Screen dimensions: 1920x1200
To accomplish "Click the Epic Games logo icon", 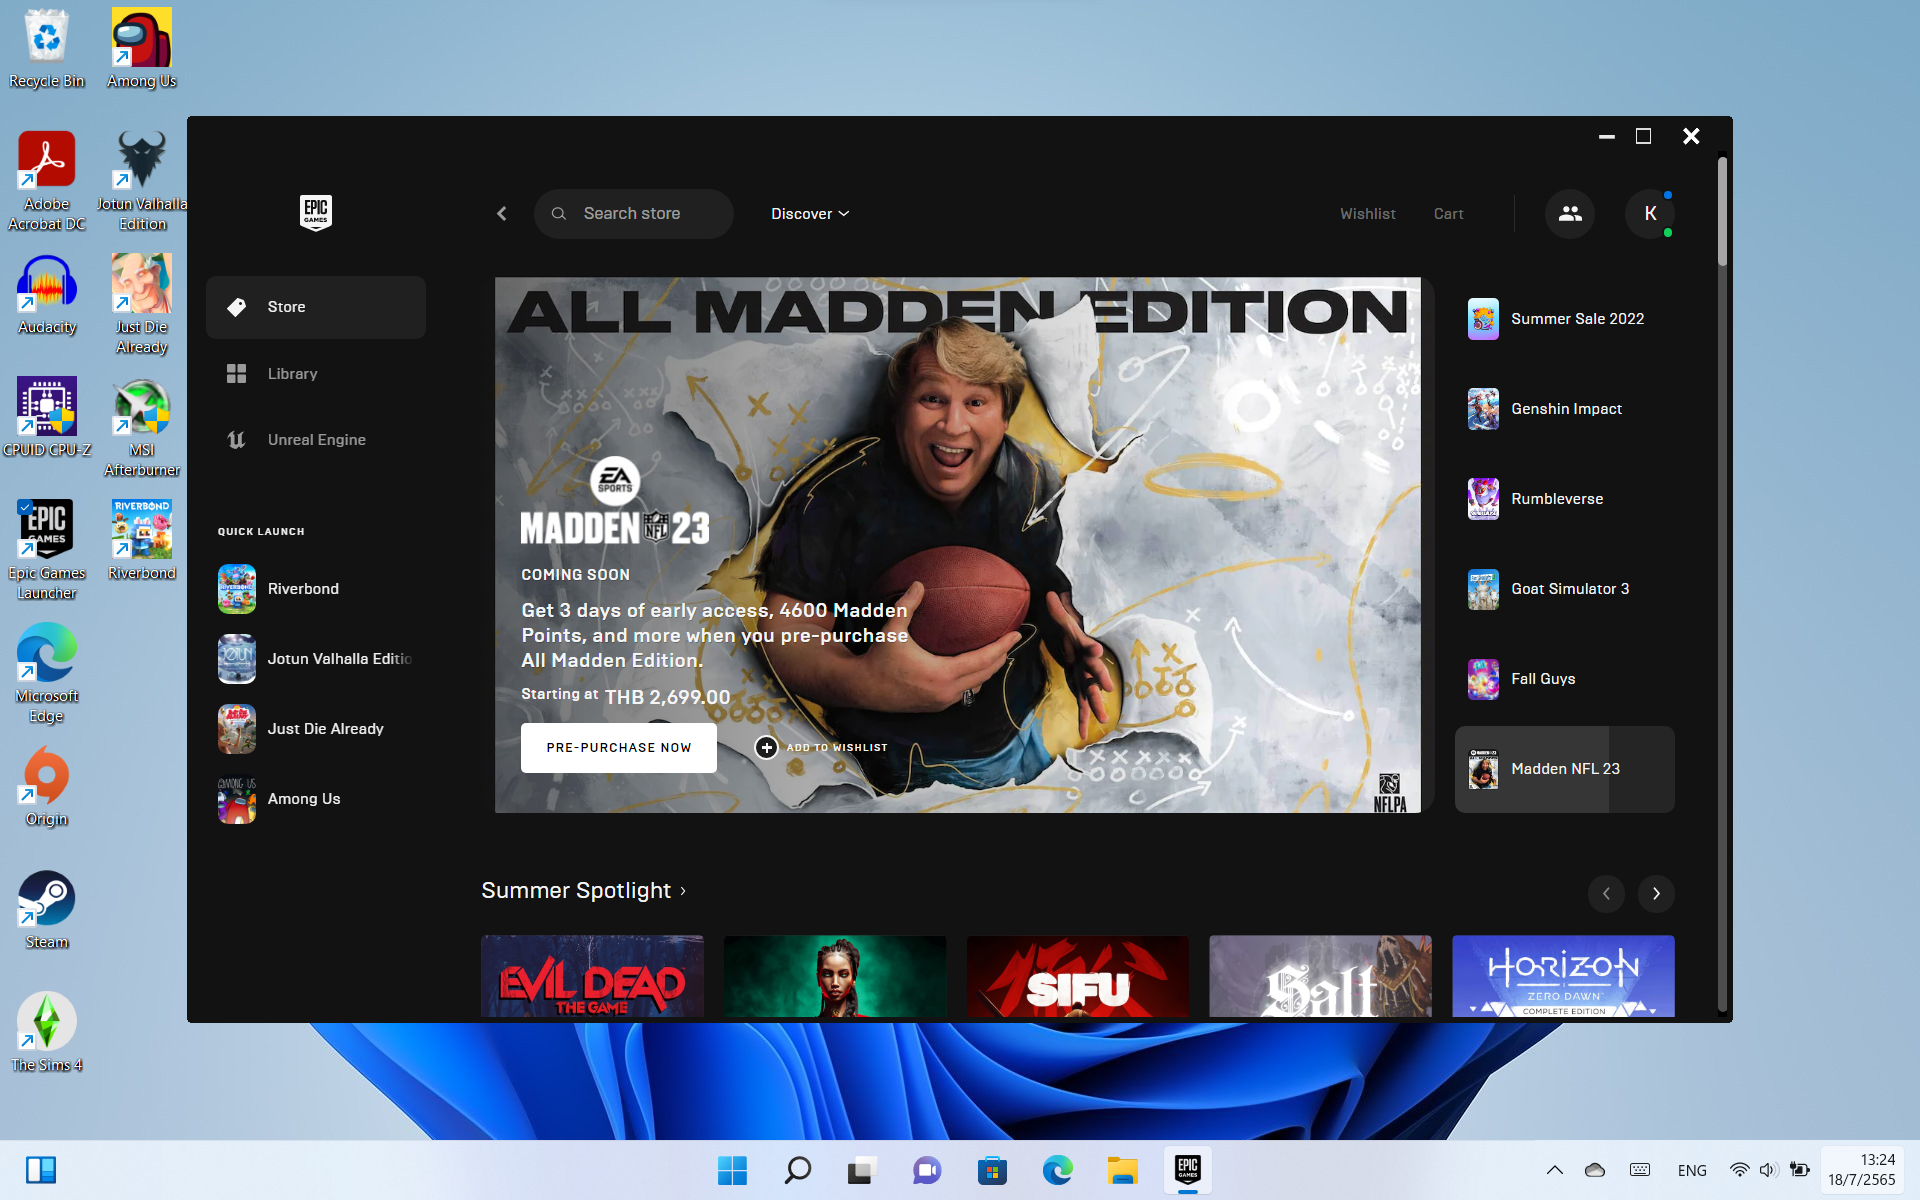I will tap(315, 212).
